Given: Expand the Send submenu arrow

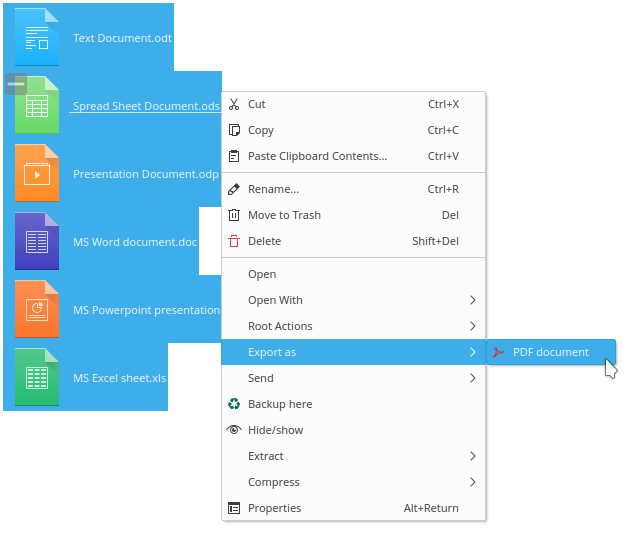Looking at the screenshot, I should tap(472, 378).
